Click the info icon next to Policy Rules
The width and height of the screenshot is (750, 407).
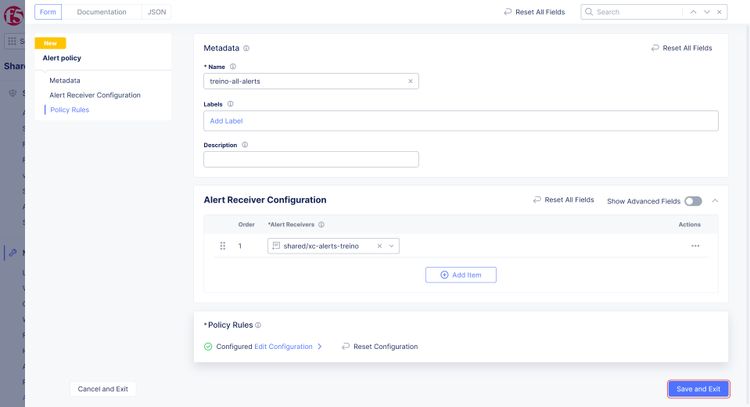tap(258, 325)
